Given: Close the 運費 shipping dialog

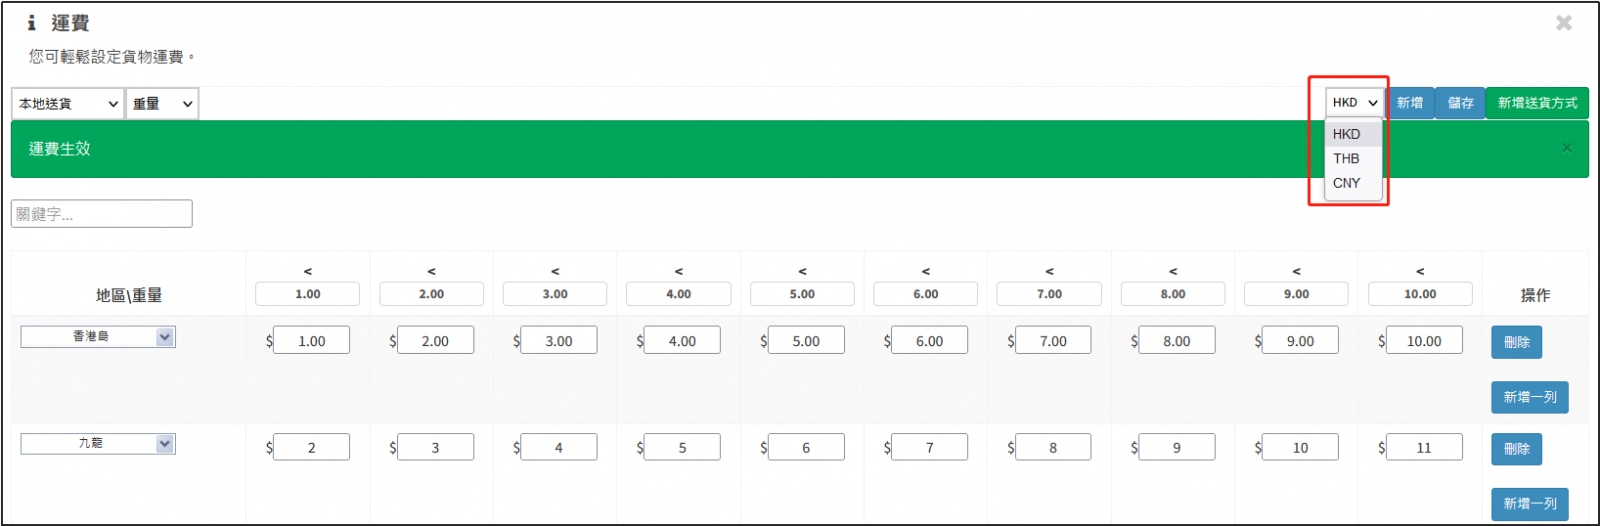Looking at the screenshot, I should [1564, 22].
